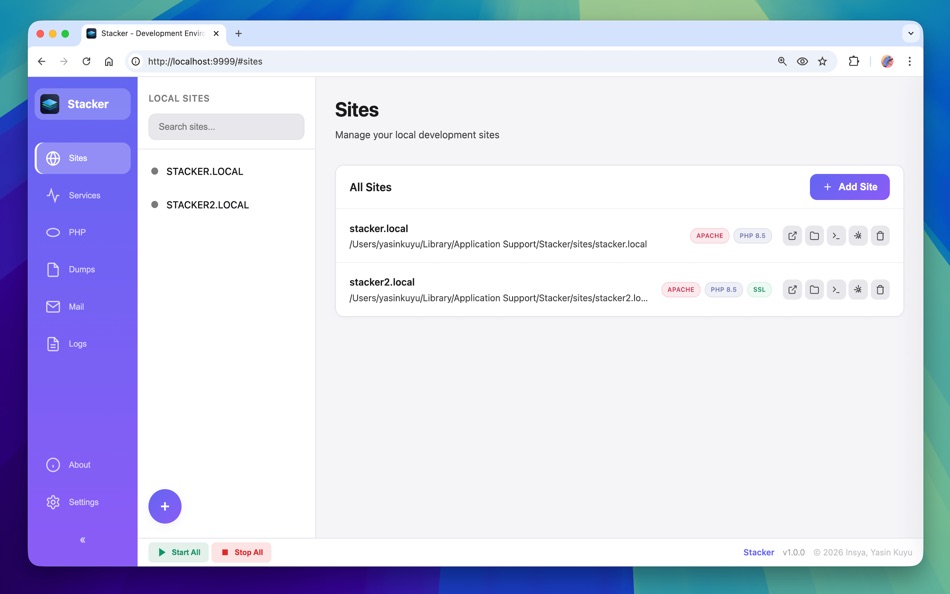Select the Services sidebar icon
950x594 pixels.
pyautogui.click(x=53, y=195)
